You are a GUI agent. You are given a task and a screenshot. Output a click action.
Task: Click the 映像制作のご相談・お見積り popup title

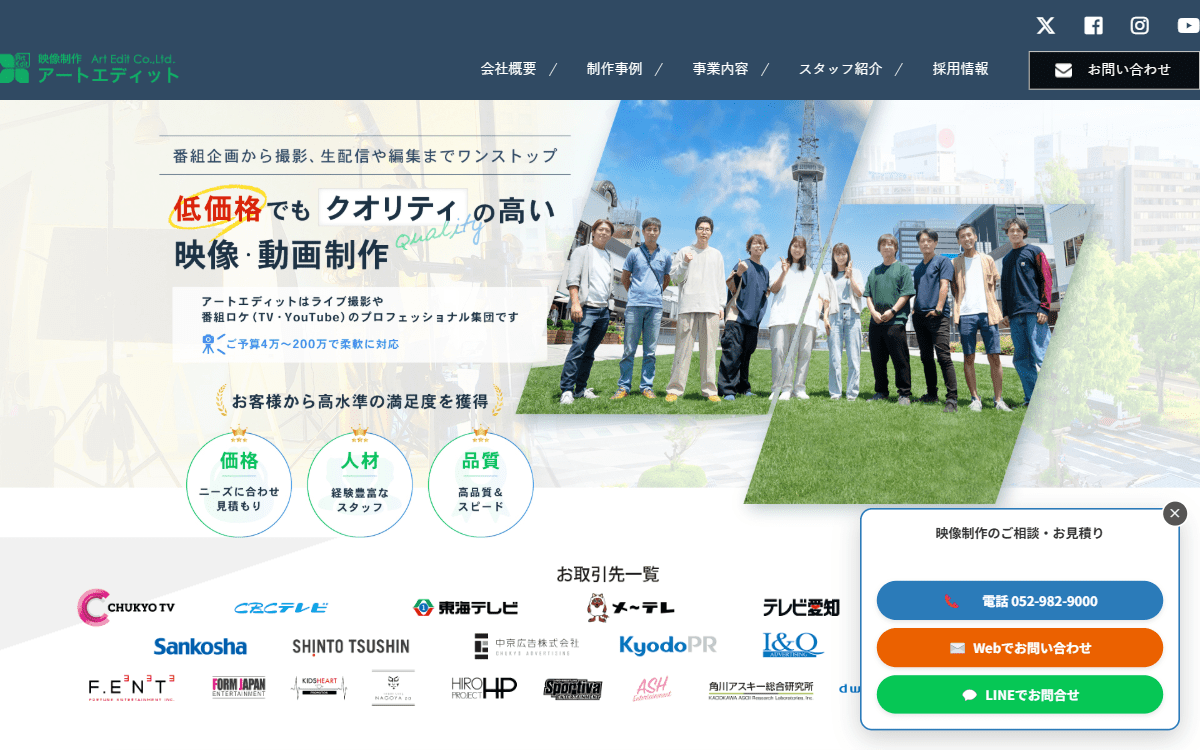click(x=1020, y=533)
